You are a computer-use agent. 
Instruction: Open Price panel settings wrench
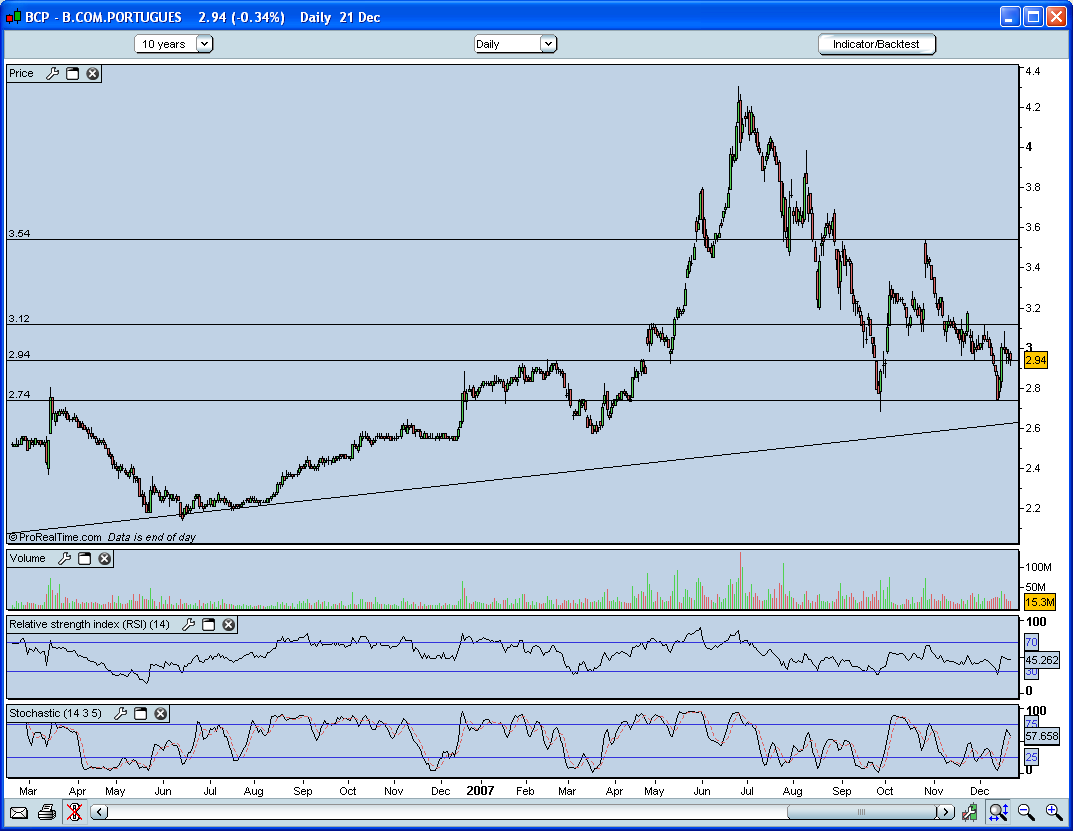tap(53, 73)
